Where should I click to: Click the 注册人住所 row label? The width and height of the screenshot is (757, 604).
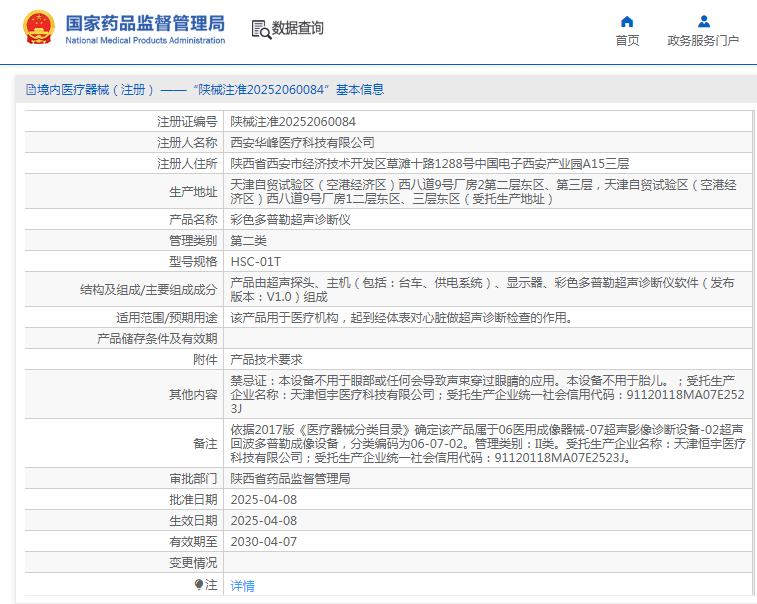coord(187,164)
